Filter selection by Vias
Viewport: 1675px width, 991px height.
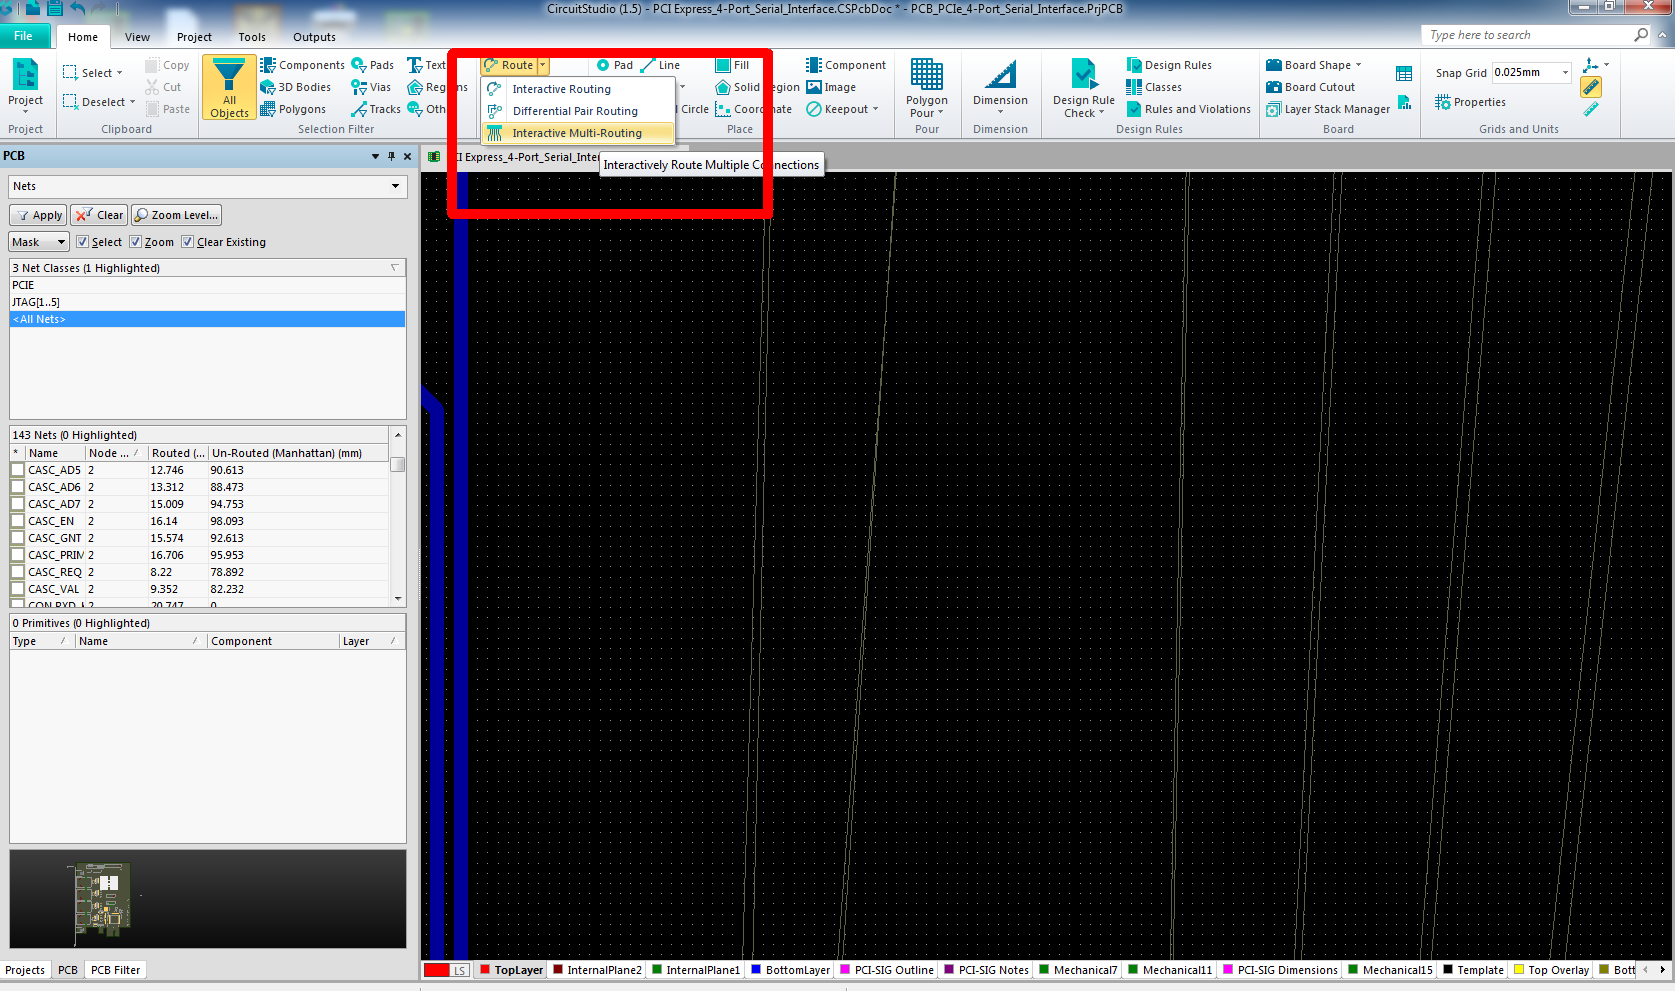click(371, 87)
